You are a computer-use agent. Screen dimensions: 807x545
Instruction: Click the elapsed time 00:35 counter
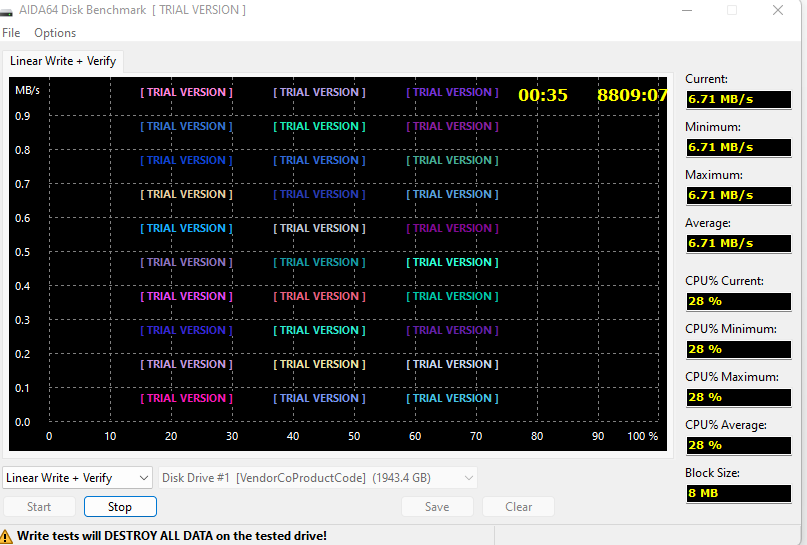[543, 96]
